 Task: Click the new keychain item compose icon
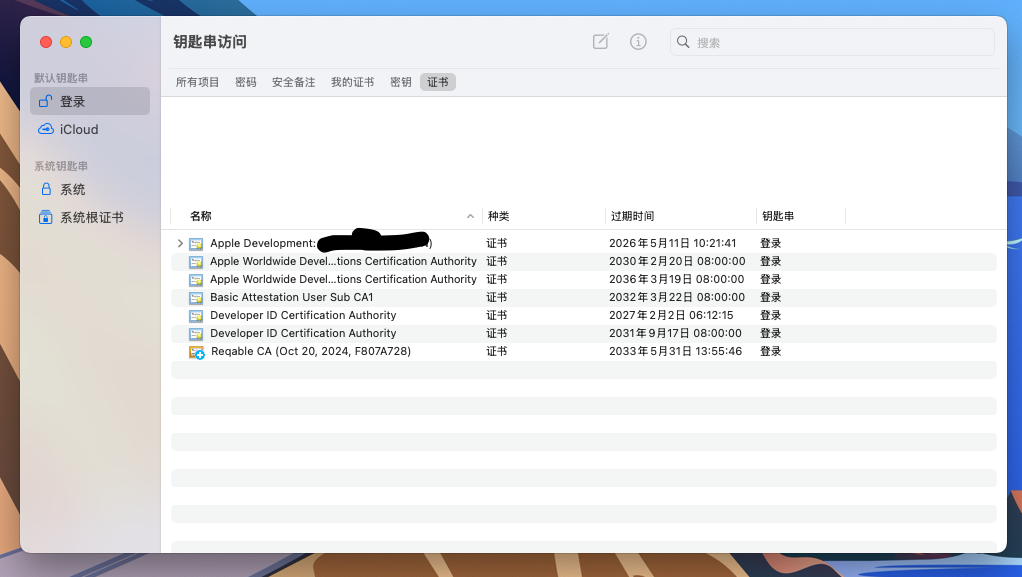[600, 42]
